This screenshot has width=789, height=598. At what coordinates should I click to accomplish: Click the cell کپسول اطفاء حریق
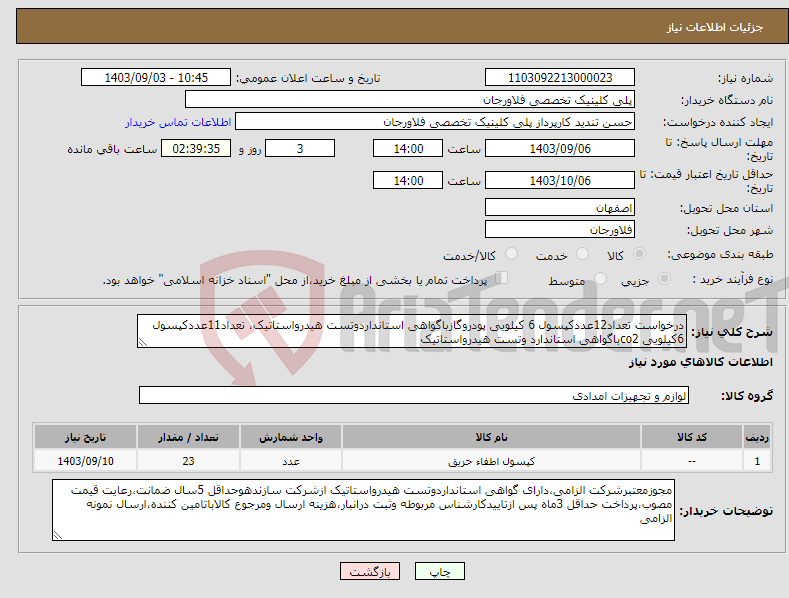(491, 461)
